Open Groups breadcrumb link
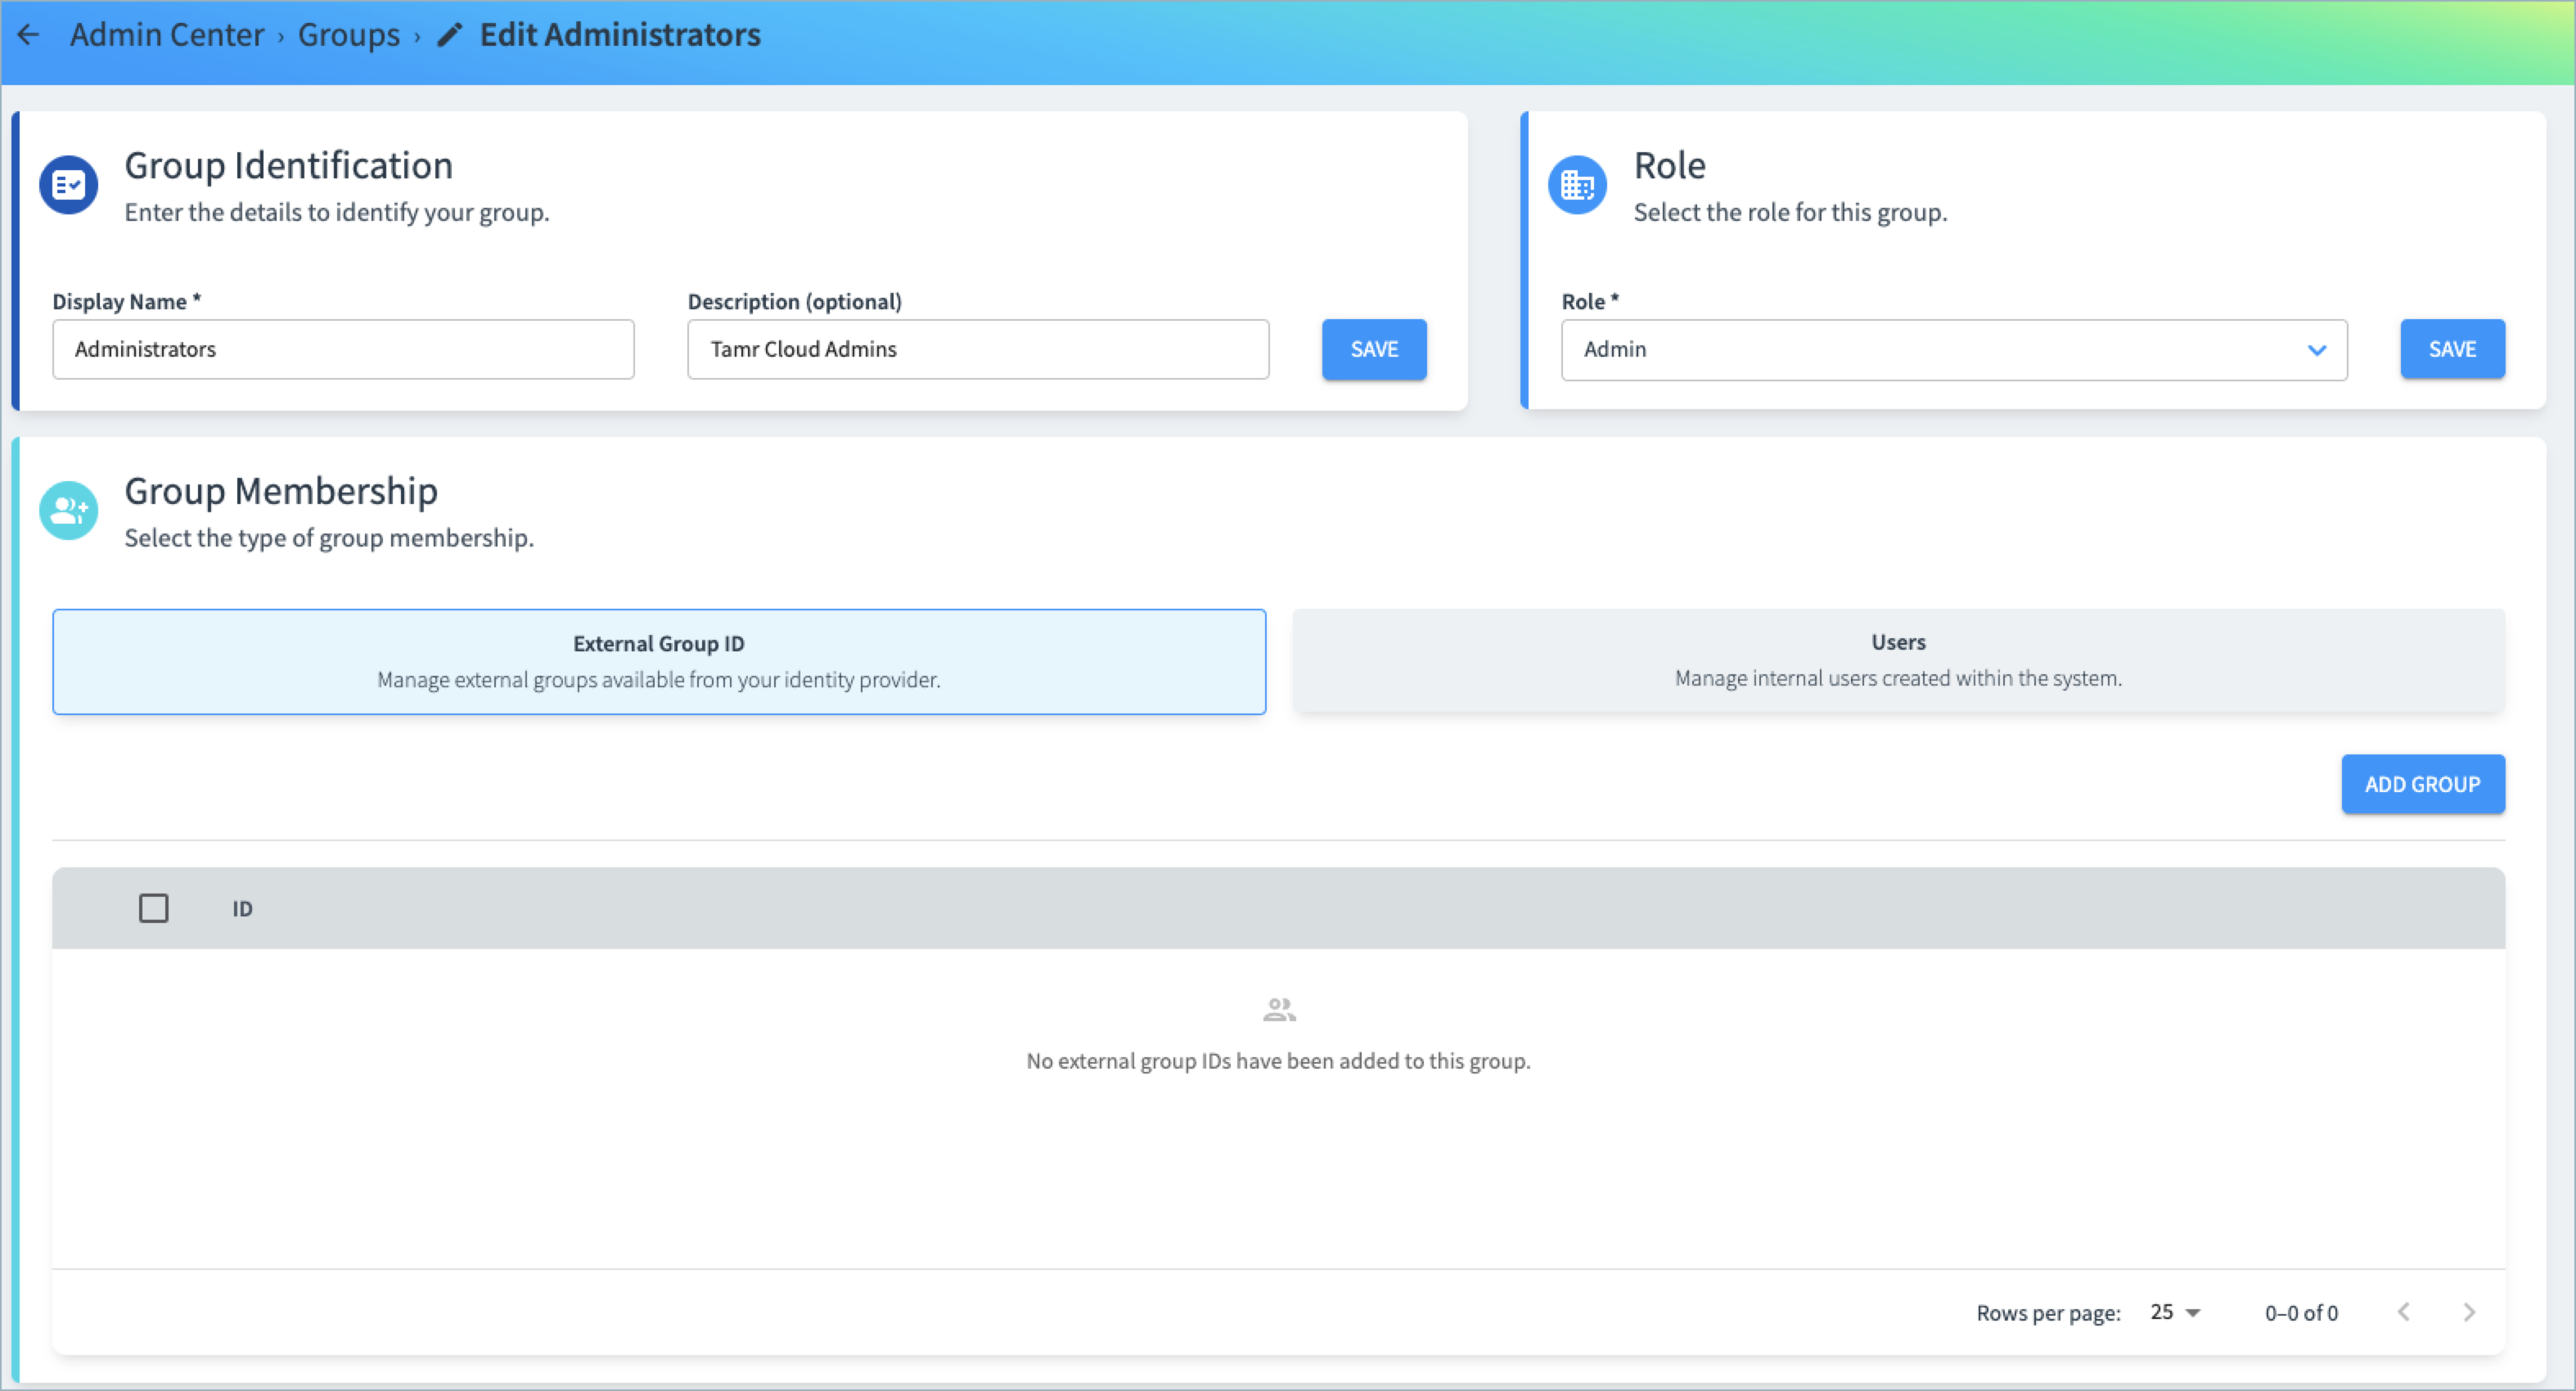 (348, 35)
